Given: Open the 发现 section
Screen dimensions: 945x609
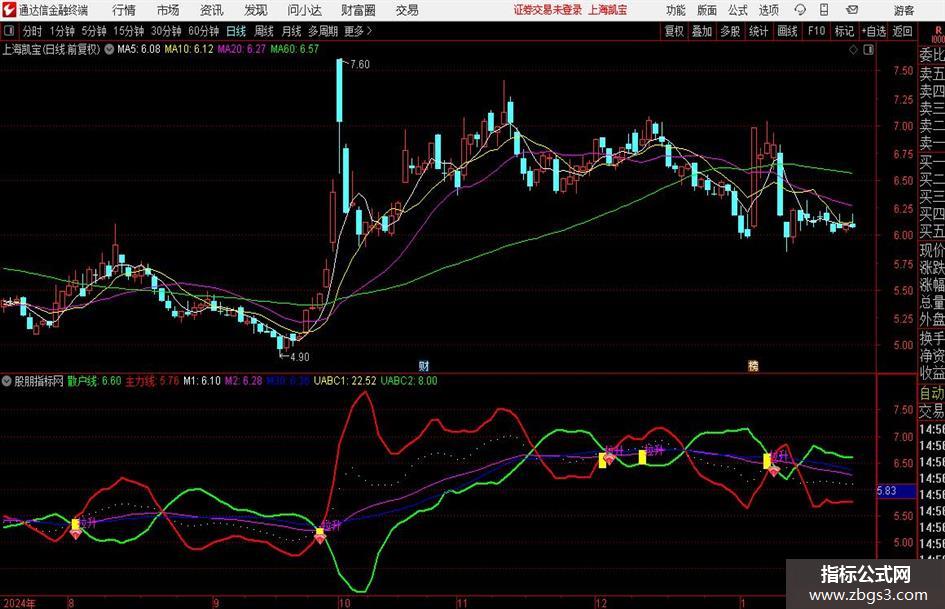Looking at the screenshot, I should tap(256, 10).
